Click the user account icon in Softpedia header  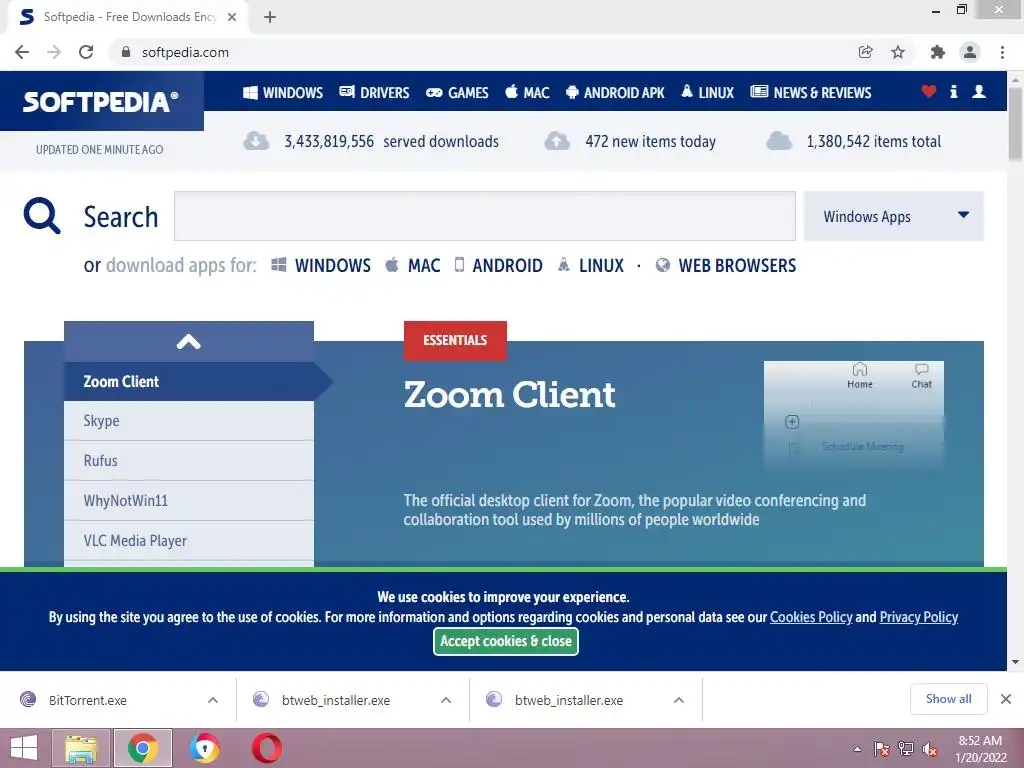pyautogui.click(x=979, y=91)
